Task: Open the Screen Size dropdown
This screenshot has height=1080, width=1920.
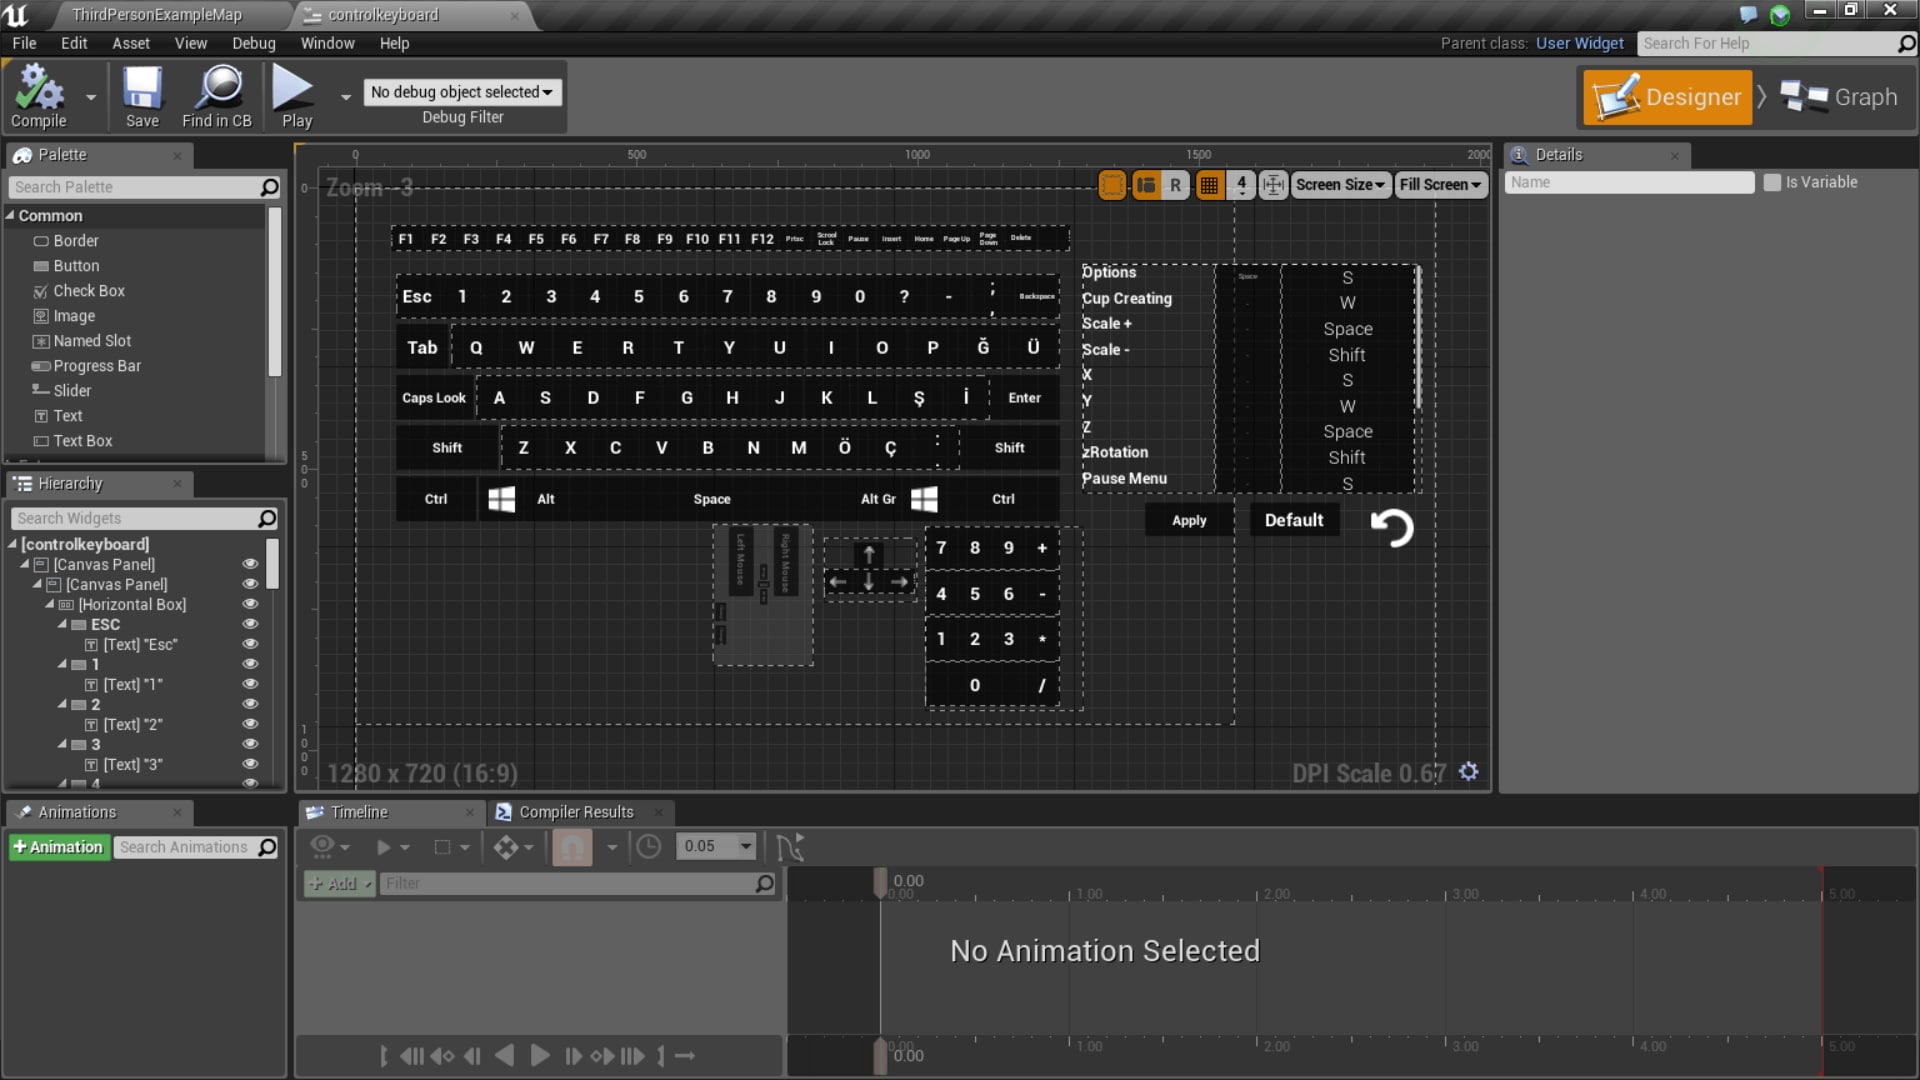Action: point(1340,185)
